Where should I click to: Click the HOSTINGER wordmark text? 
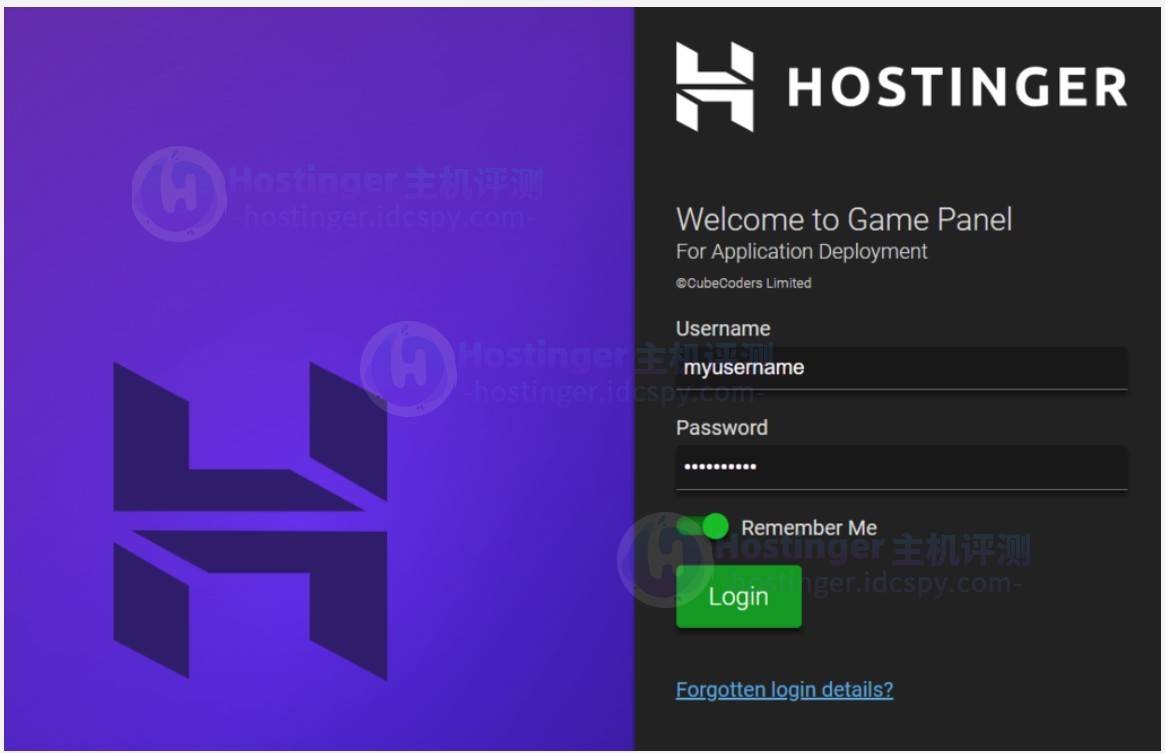click(957, 87)
